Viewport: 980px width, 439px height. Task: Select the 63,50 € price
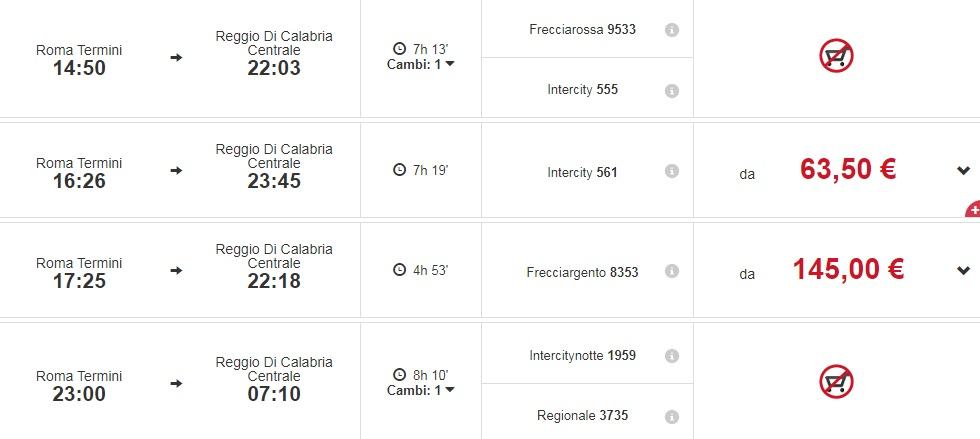point(847,170)
